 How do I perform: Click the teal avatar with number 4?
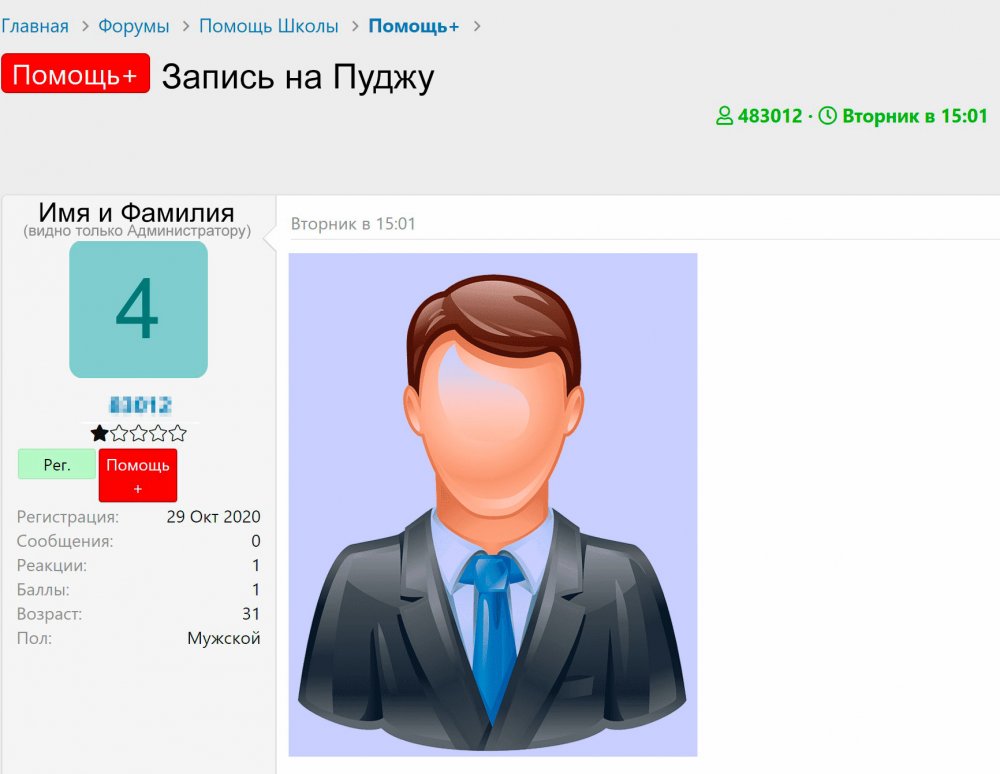[x=138, y=309]
